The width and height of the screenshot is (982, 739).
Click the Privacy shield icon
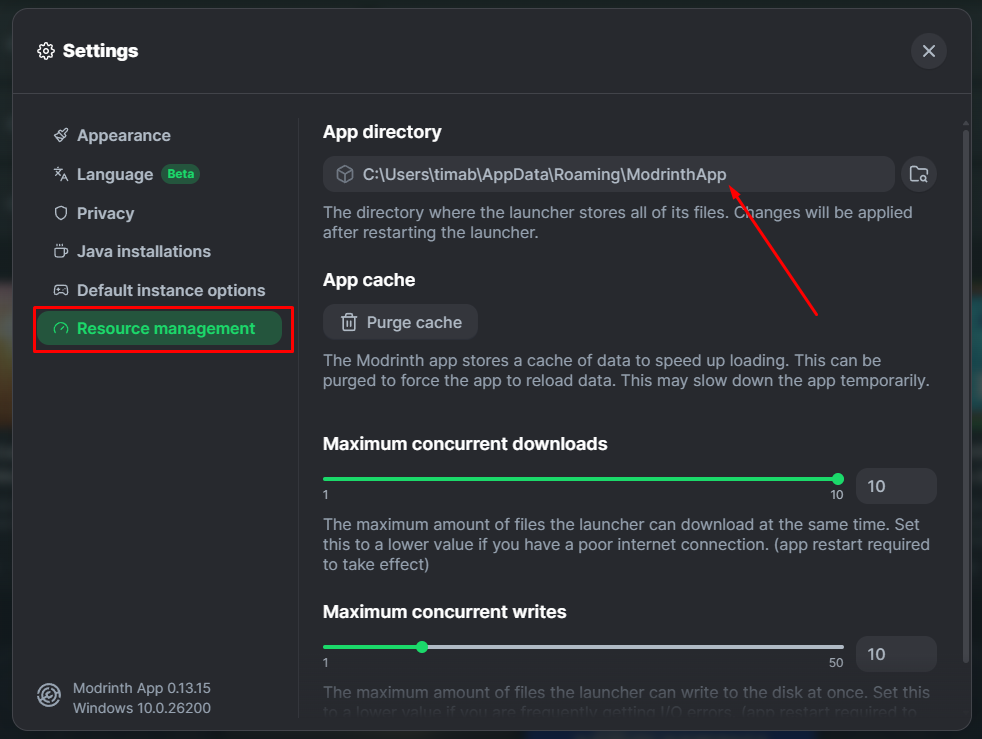click(x=61, y=213)
